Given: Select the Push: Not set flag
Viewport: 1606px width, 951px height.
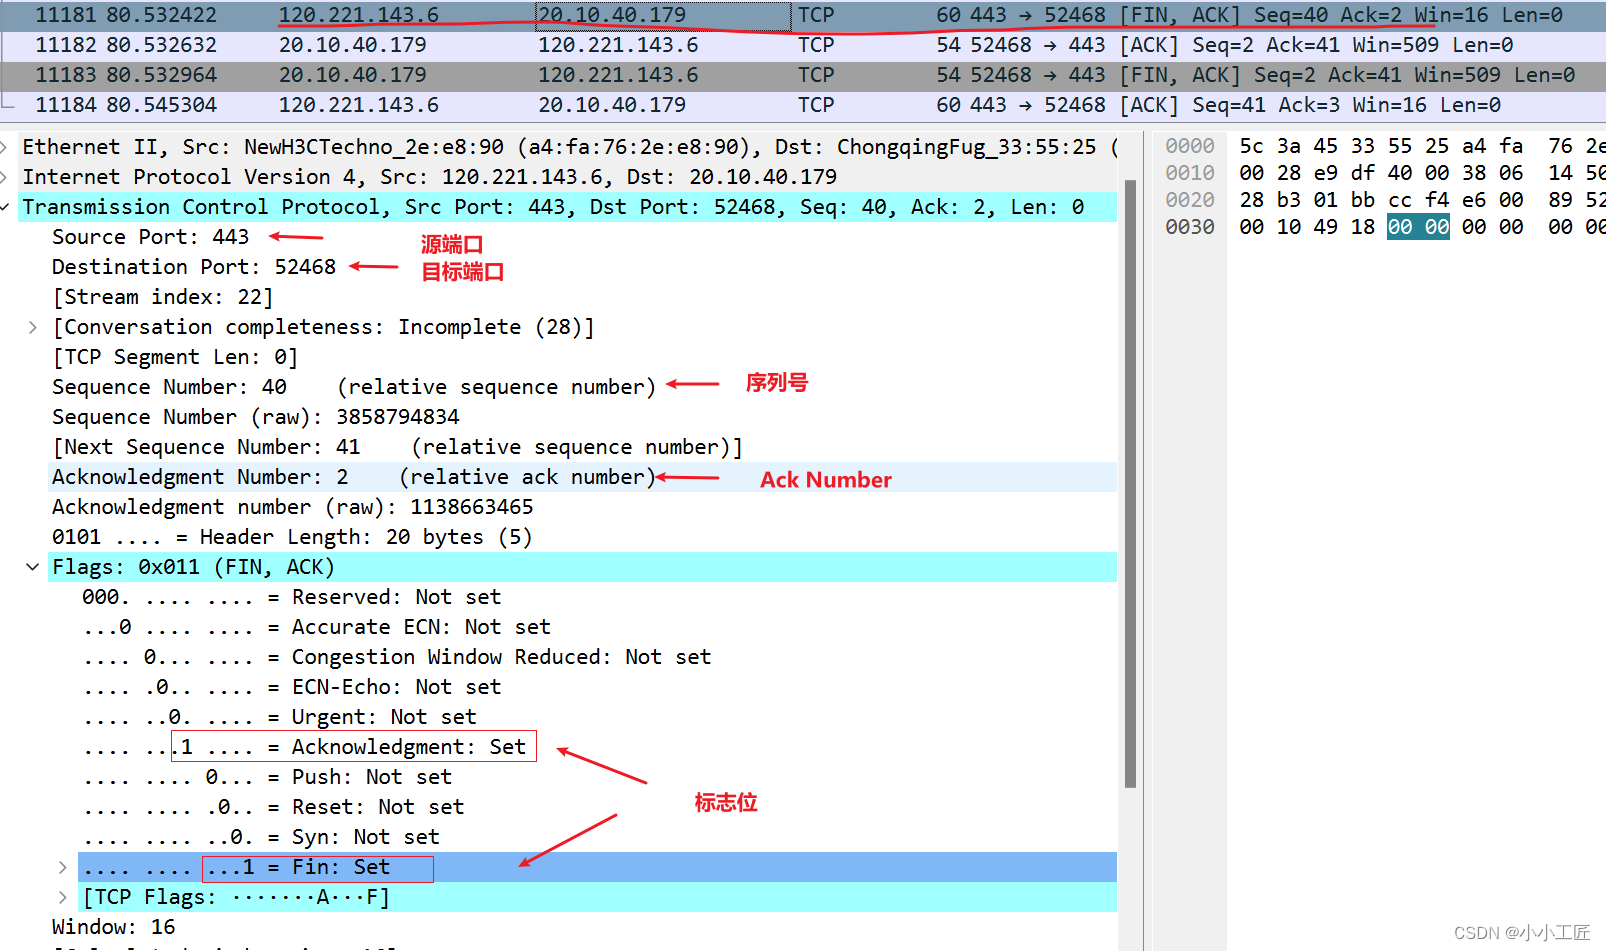Looking at the screenshot, I should tap(267, 777).
